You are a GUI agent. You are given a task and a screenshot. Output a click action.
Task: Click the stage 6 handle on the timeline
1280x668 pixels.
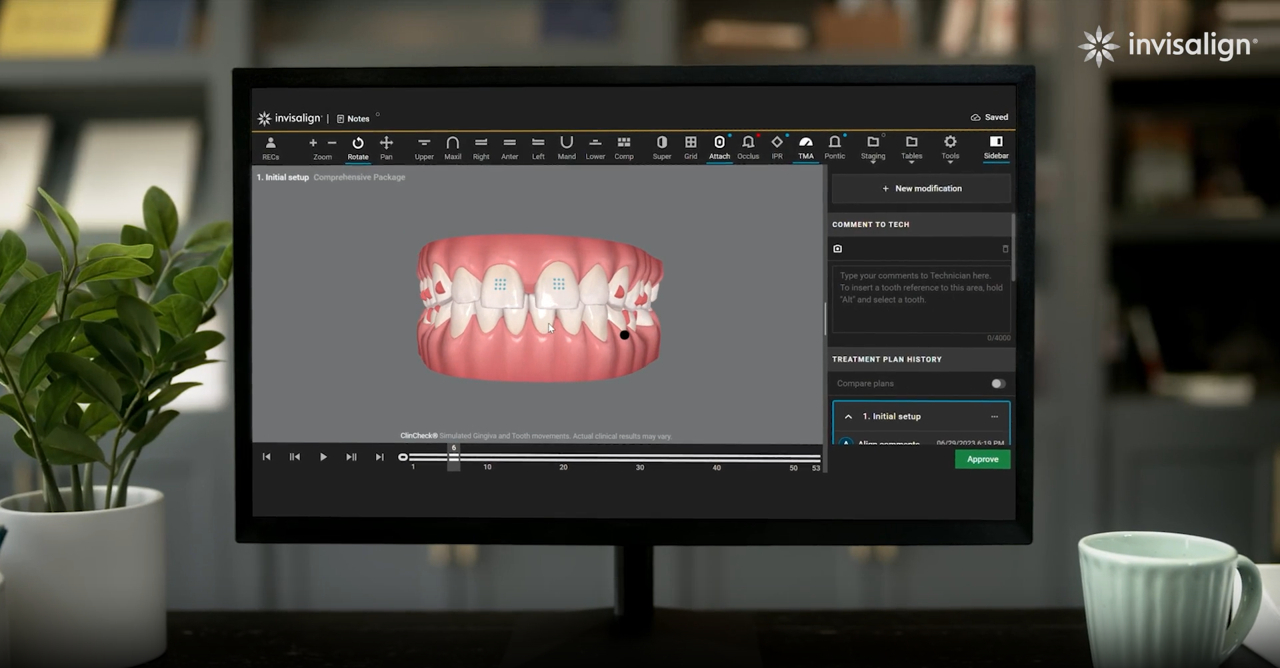point(453,457)
